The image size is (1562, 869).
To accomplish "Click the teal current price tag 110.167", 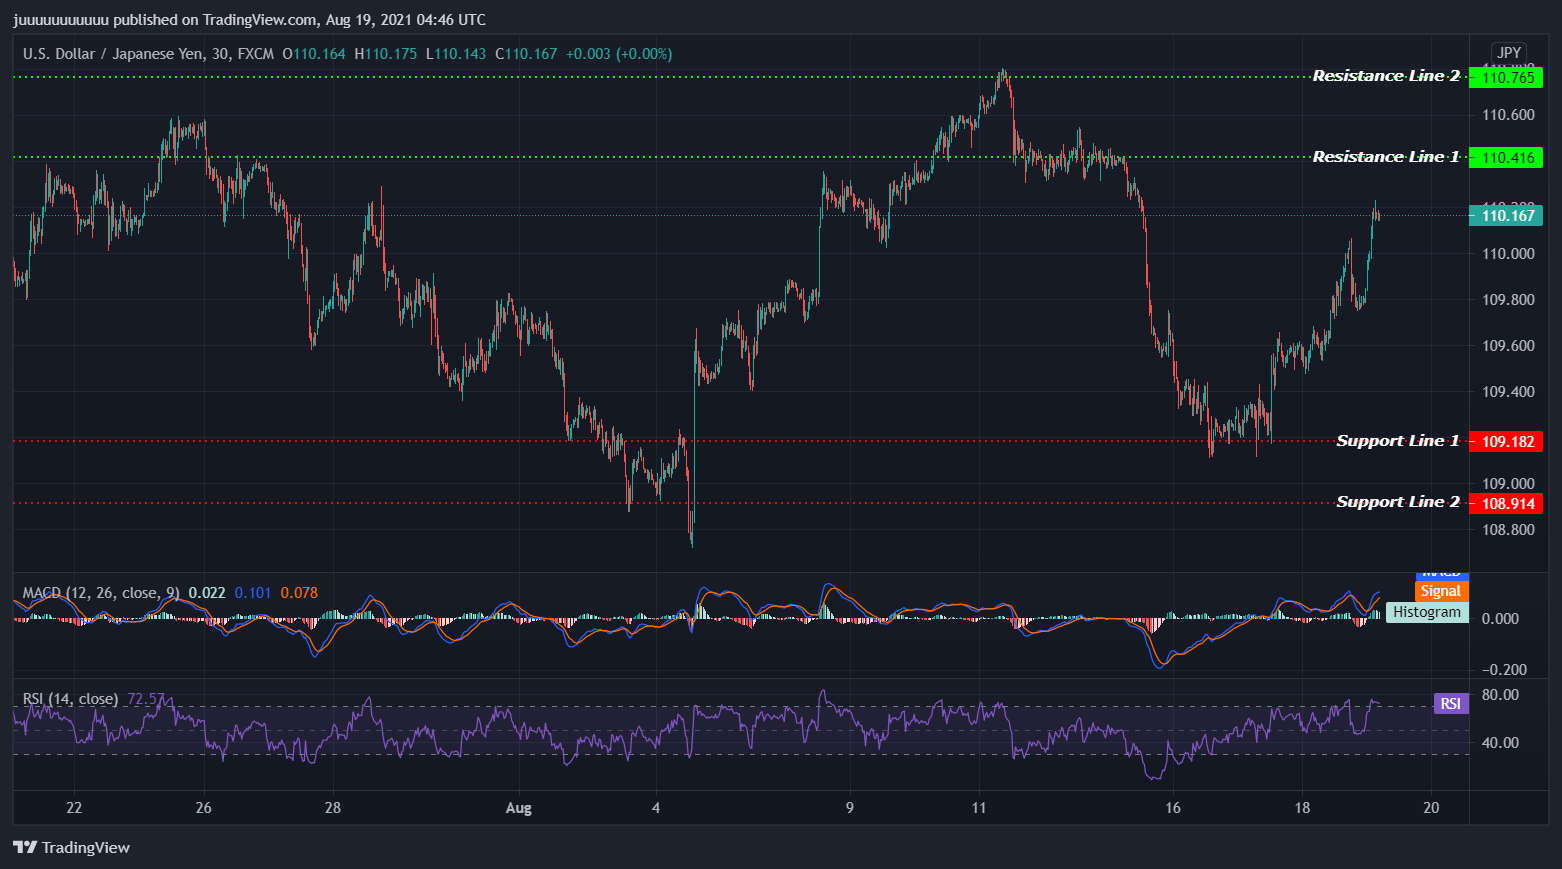I will tap(1507, 215).
